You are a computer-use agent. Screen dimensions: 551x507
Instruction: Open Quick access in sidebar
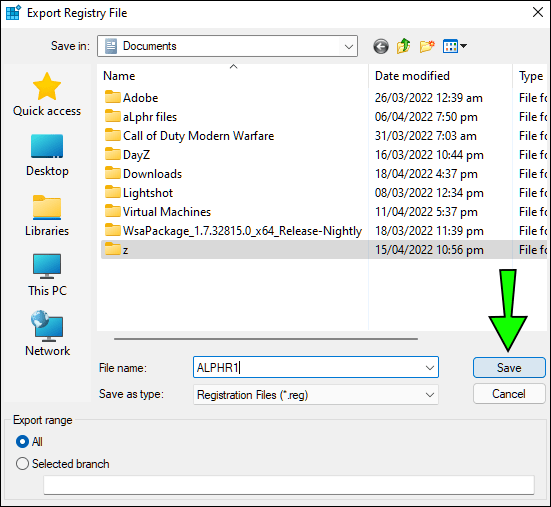pyautogui.click(x=47, y=94)
